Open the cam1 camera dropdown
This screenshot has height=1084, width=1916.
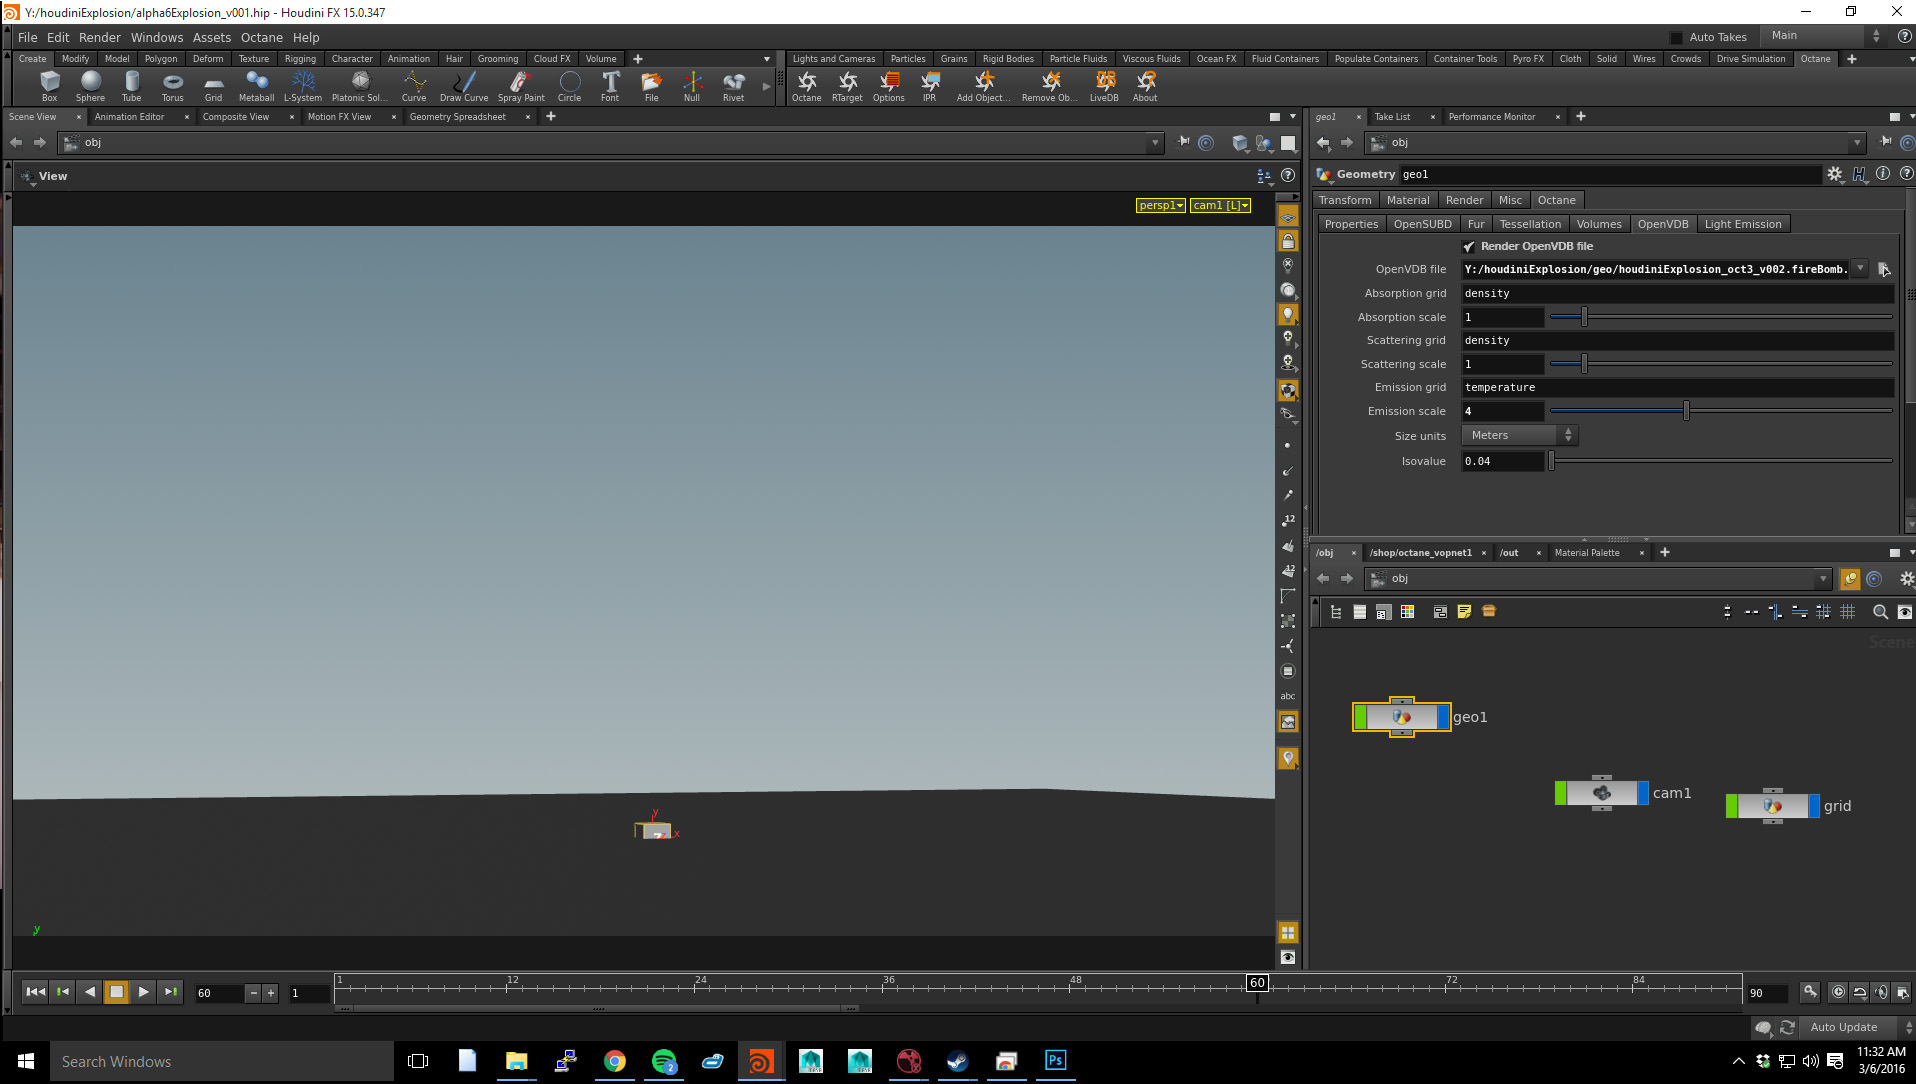tap(1220, 205)
